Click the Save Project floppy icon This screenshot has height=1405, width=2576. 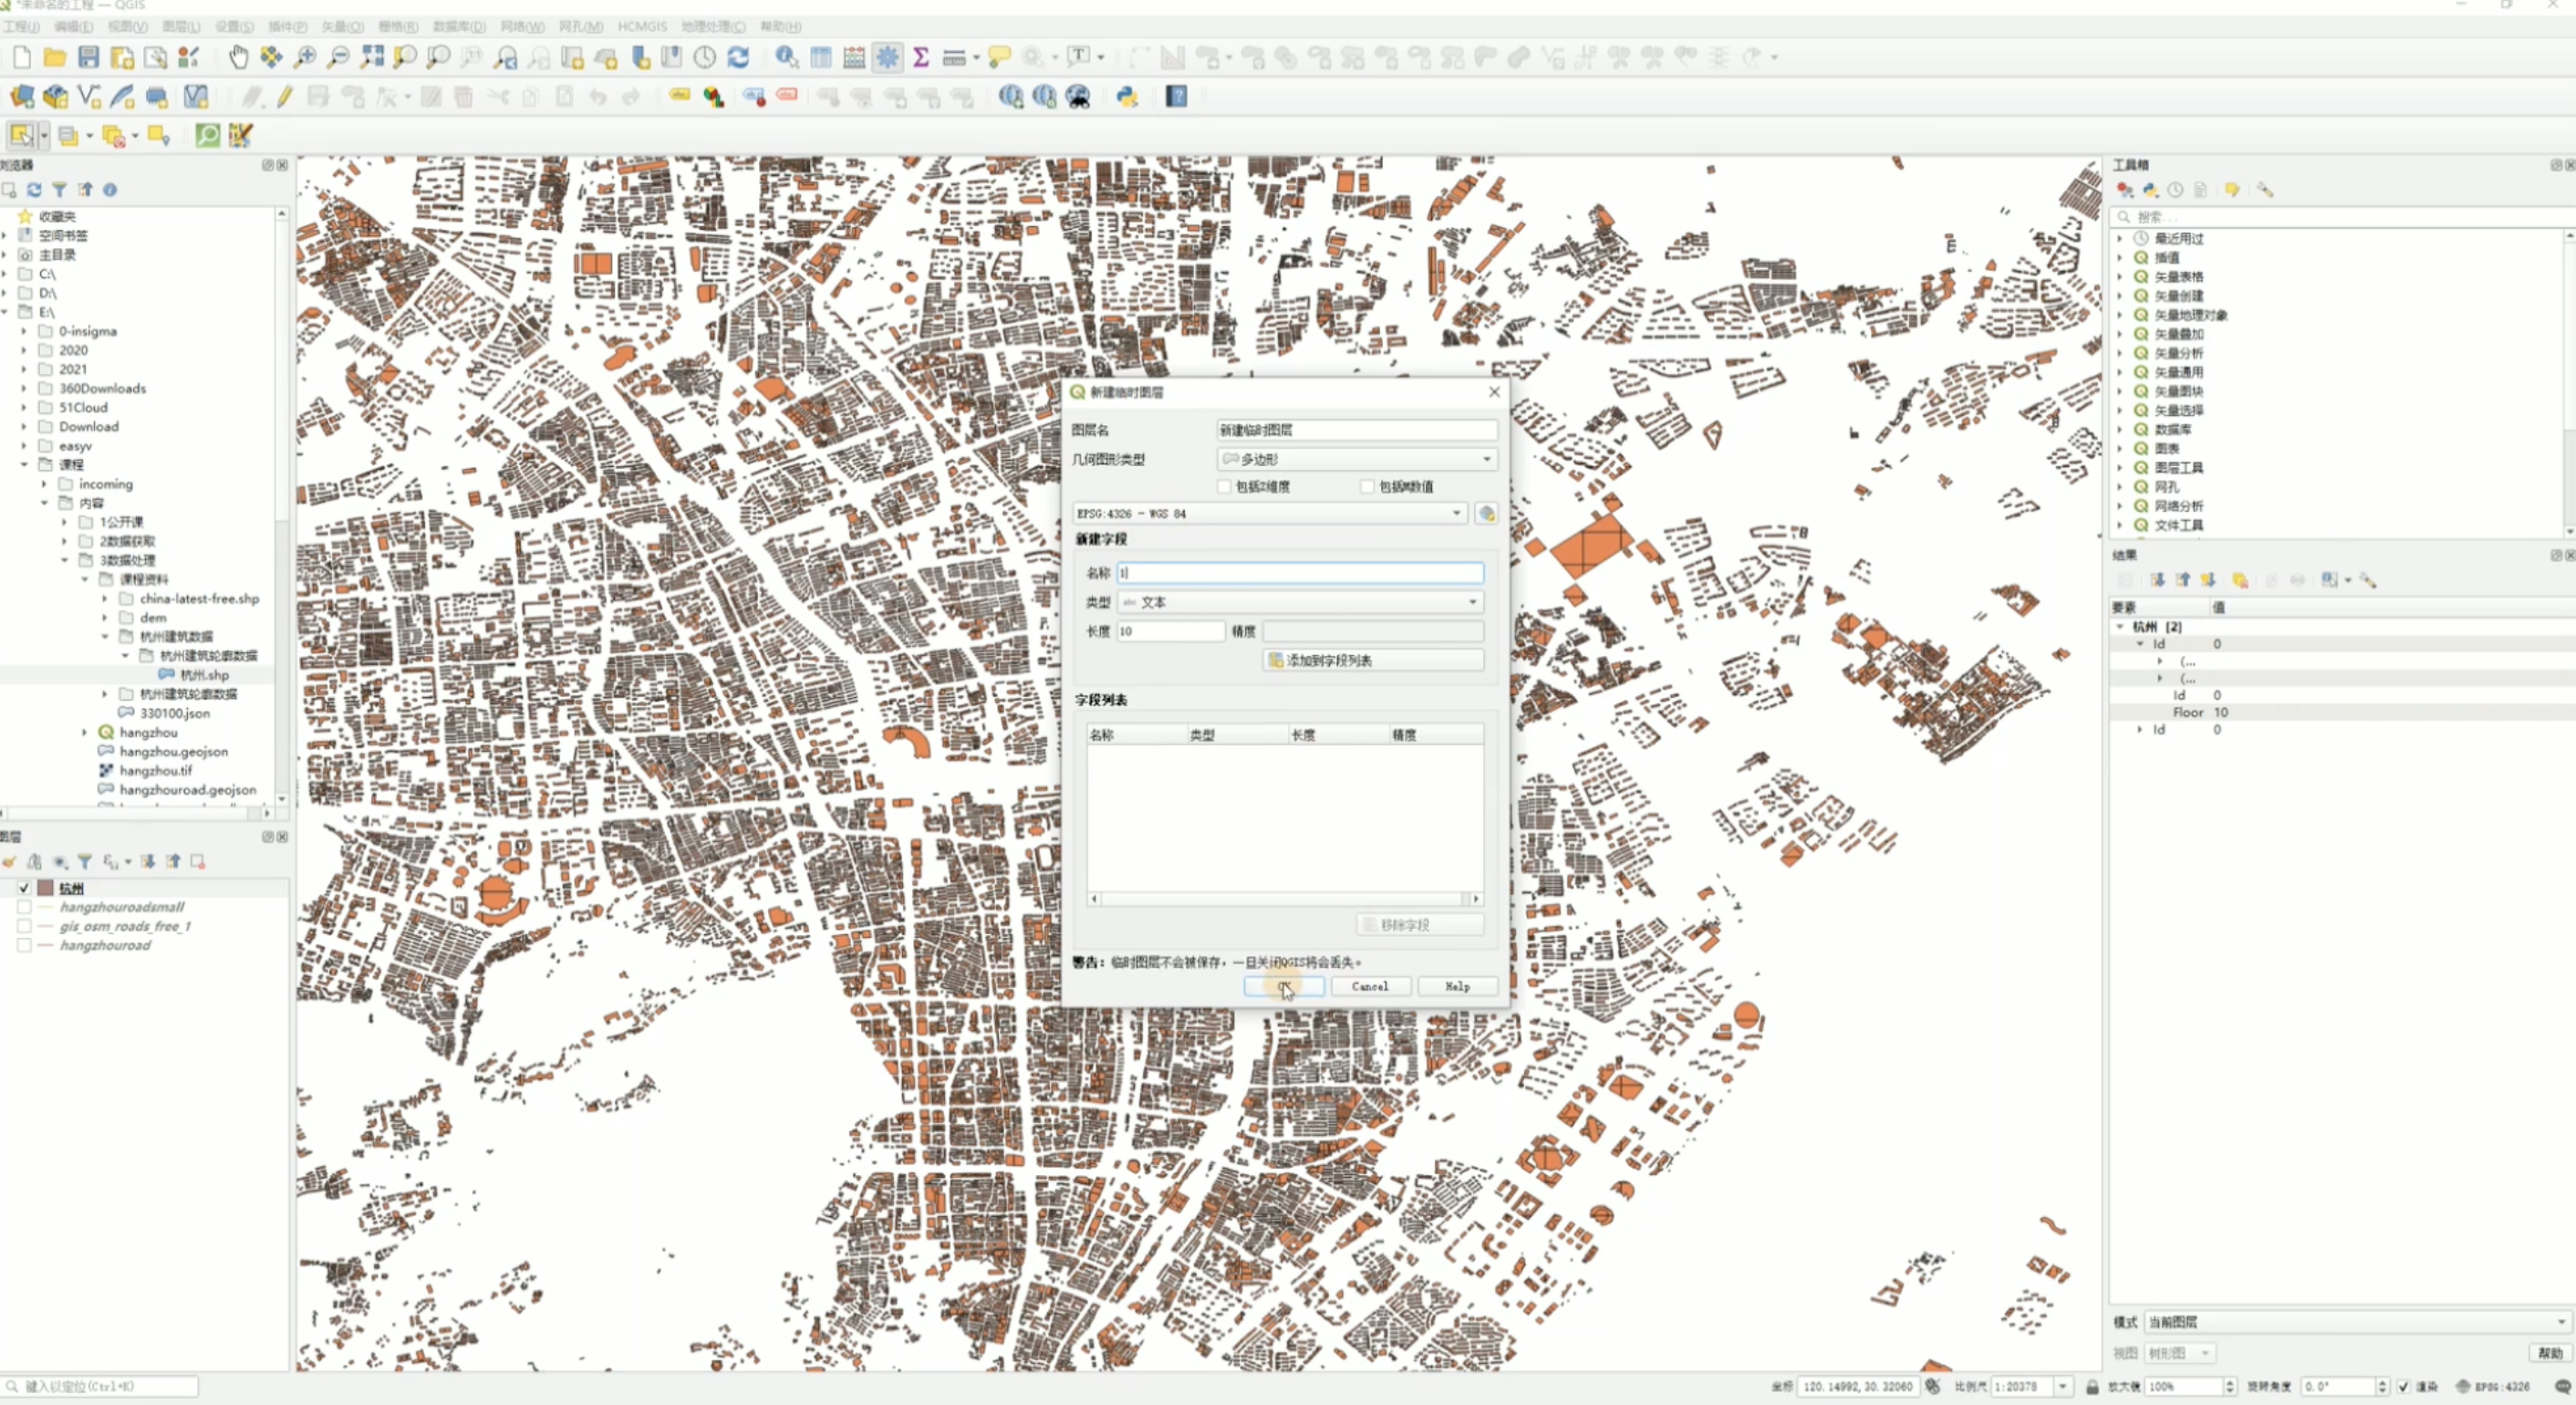tap(89, 57)
